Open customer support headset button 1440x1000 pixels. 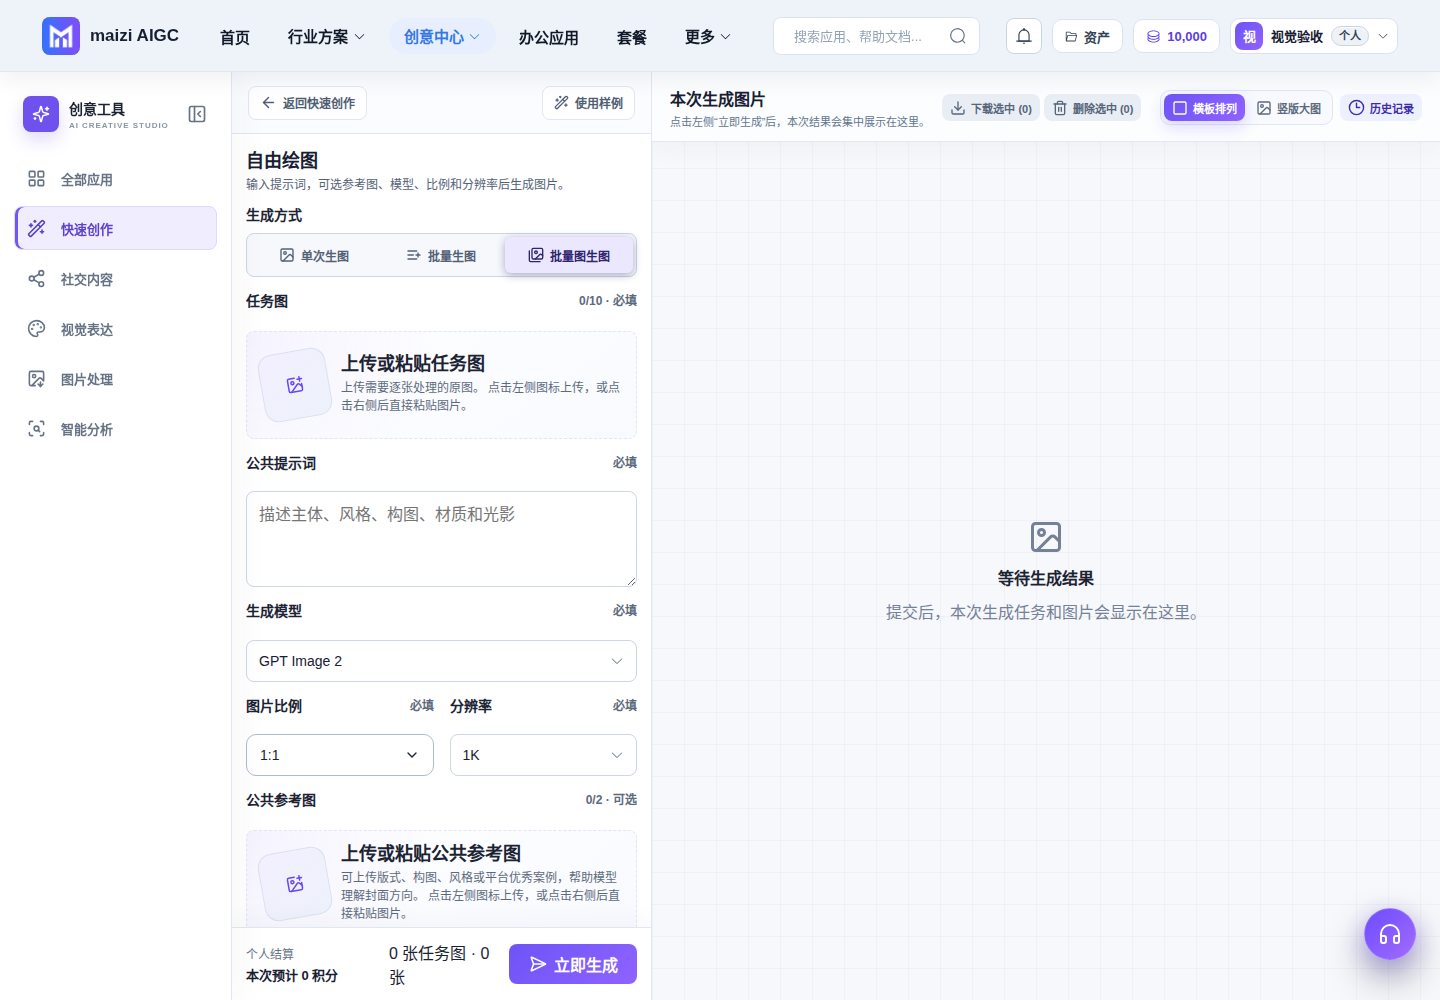(x=1390, y=934)
